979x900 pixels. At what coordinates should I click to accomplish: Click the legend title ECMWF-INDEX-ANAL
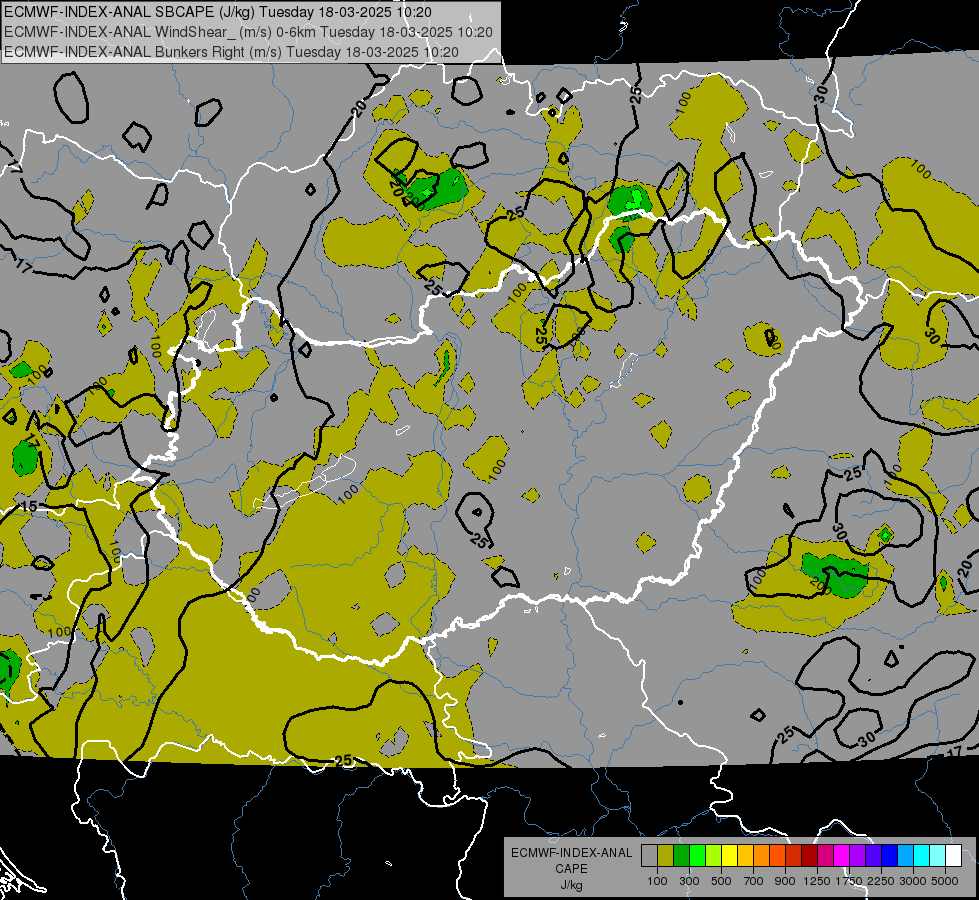(571, 853)
